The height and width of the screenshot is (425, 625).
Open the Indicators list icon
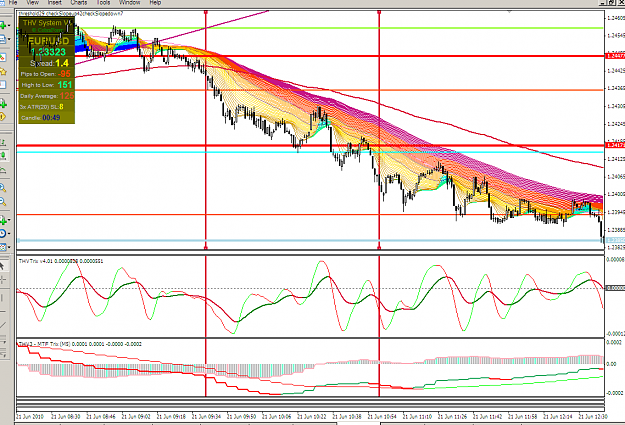coord(3,220)
